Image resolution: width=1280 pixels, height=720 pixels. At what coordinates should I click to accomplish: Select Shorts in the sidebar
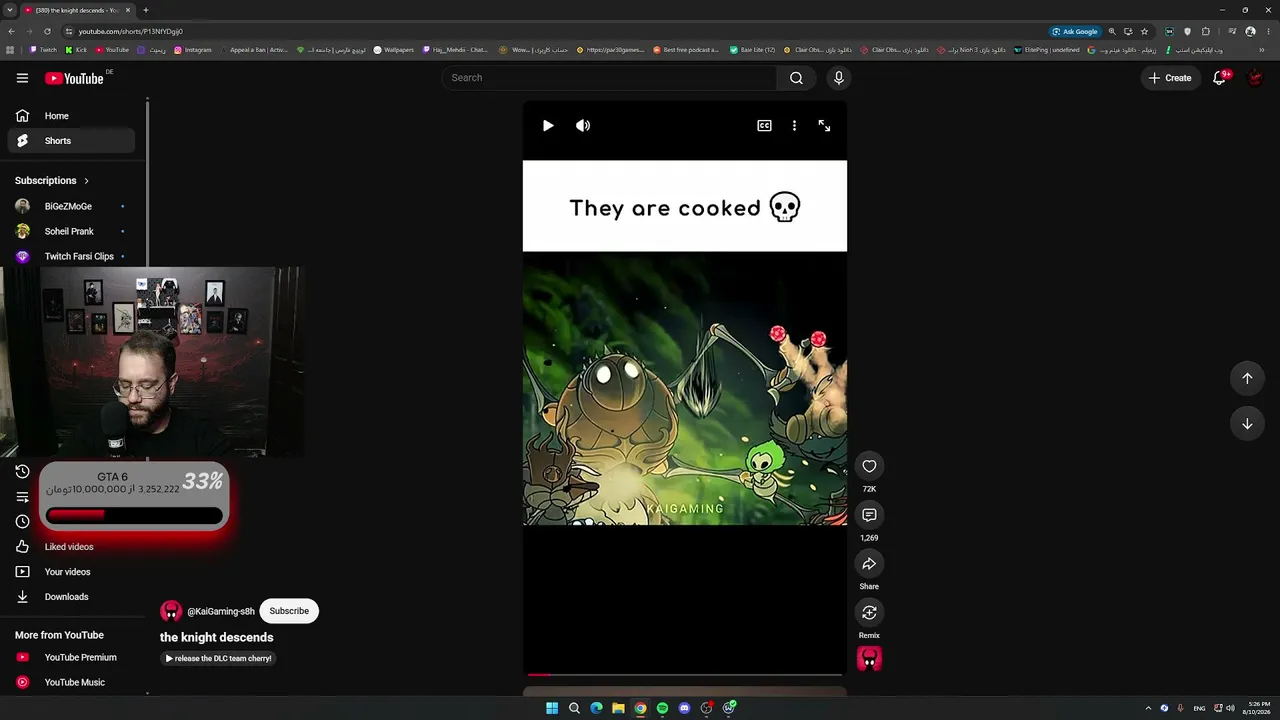click(x=71, y=141)
